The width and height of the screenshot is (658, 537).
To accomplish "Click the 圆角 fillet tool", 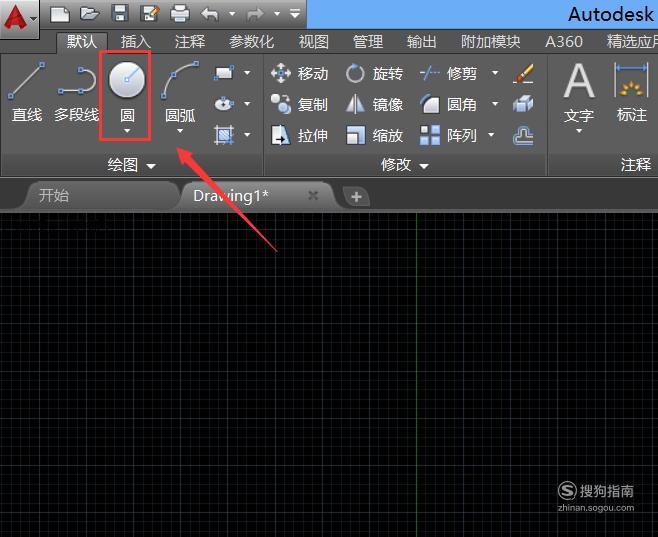I will click(x=449, y=104).
